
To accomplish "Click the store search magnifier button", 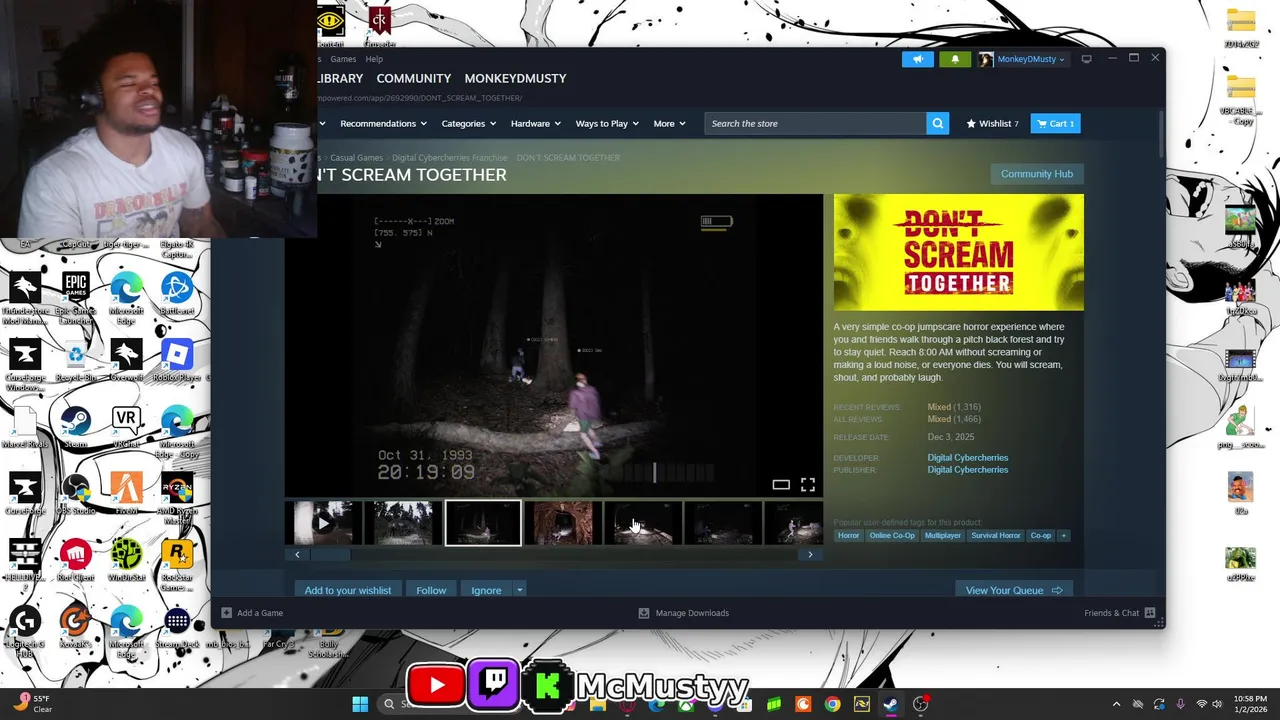I will (937, 123).
